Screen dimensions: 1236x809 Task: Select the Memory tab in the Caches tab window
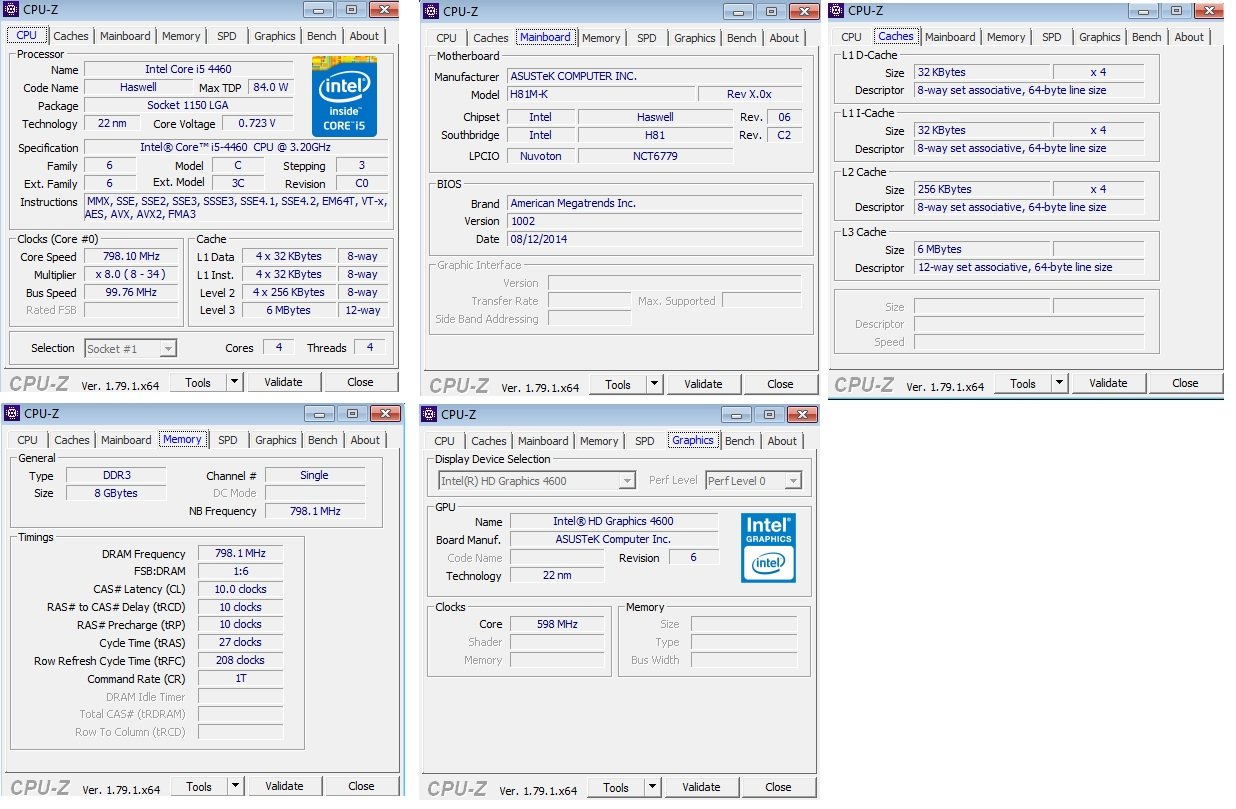pos(1006,37)
